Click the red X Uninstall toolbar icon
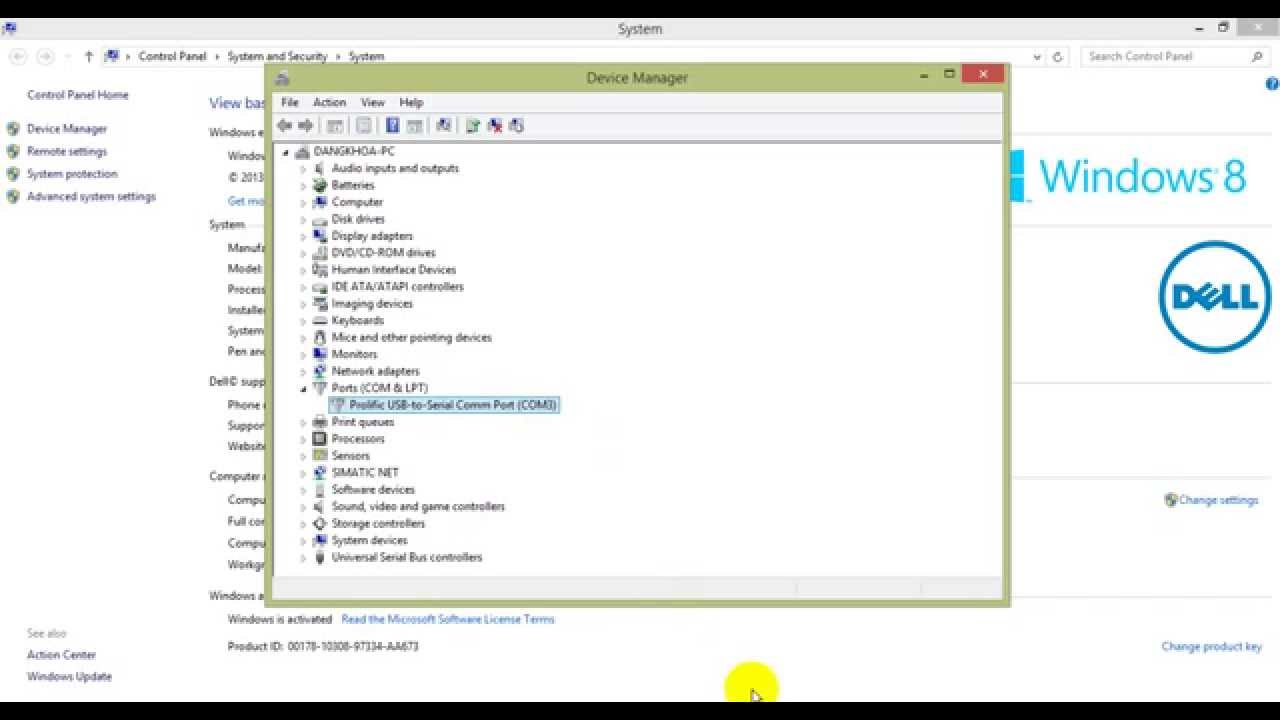The image size is (1280, 720). pyautogui.click(x=495, y=125)
